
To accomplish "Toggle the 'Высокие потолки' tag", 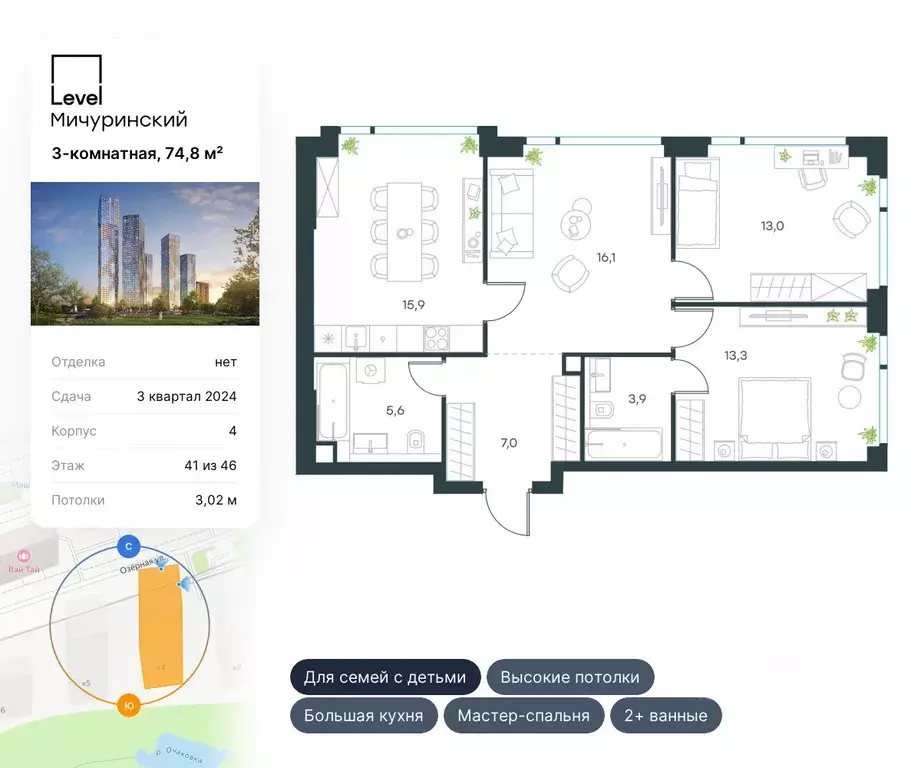I will [x=570, y=677].
